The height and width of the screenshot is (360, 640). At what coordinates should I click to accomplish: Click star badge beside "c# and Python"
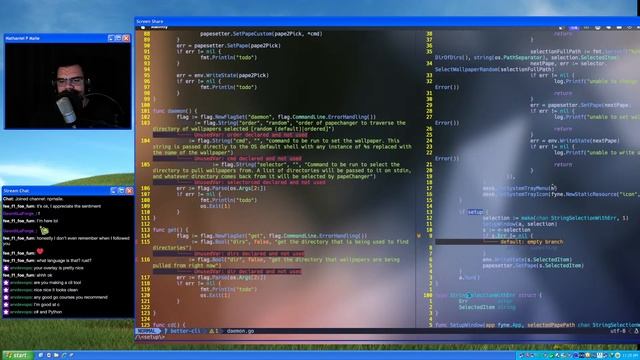tap(6, 312)
